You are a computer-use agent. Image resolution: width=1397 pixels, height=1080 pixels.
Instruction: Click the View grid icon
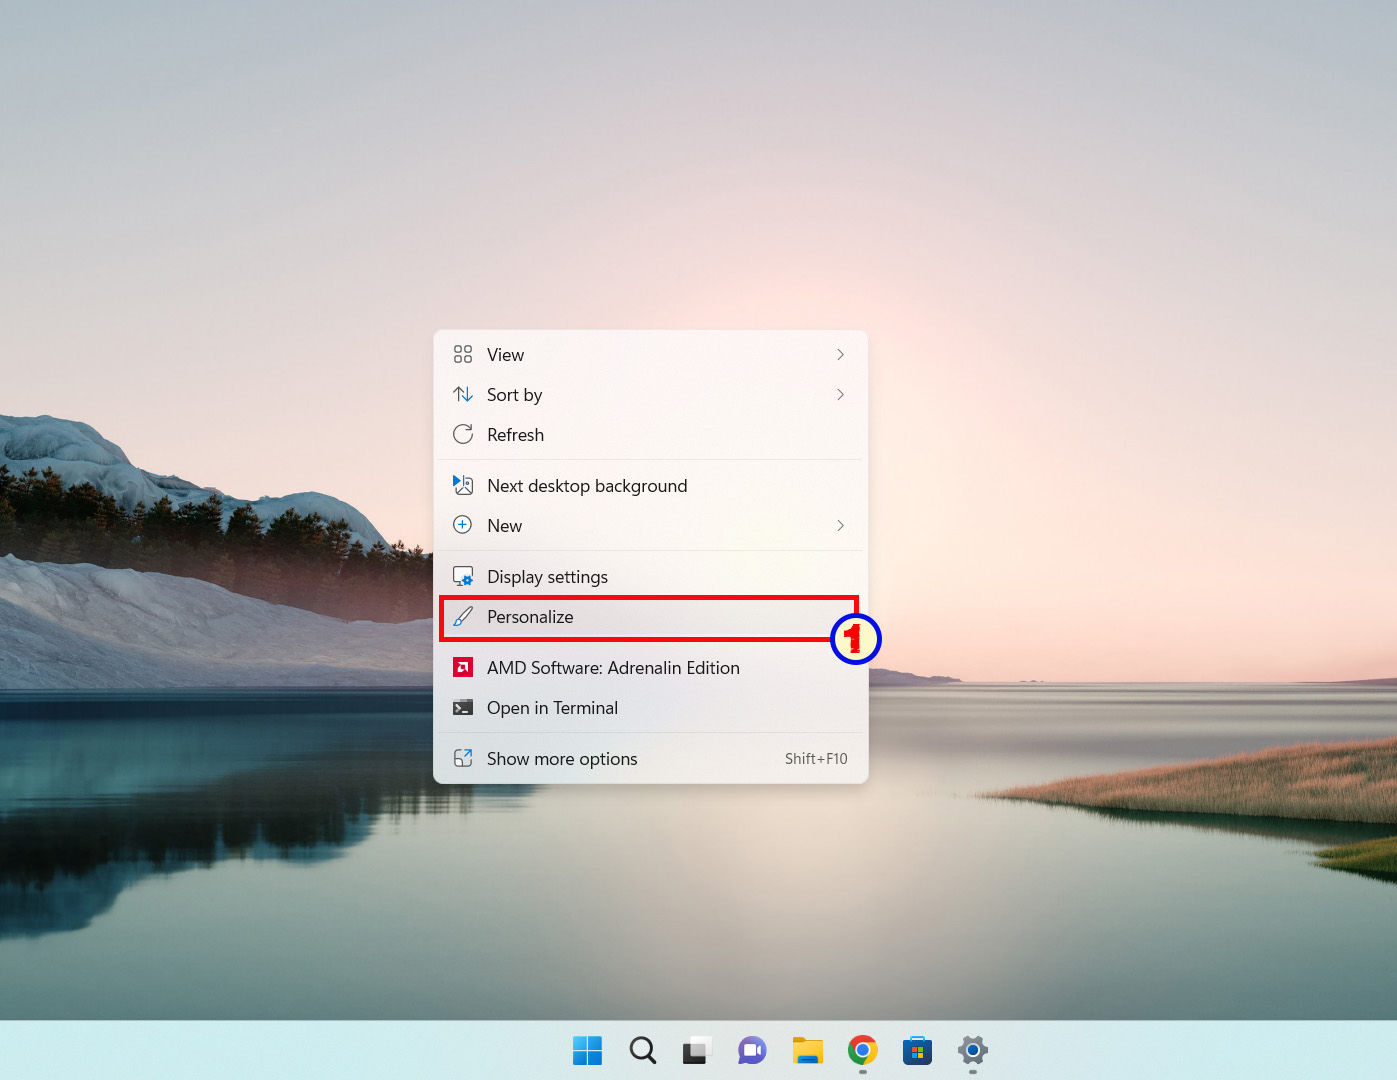[x=463, y=354]
